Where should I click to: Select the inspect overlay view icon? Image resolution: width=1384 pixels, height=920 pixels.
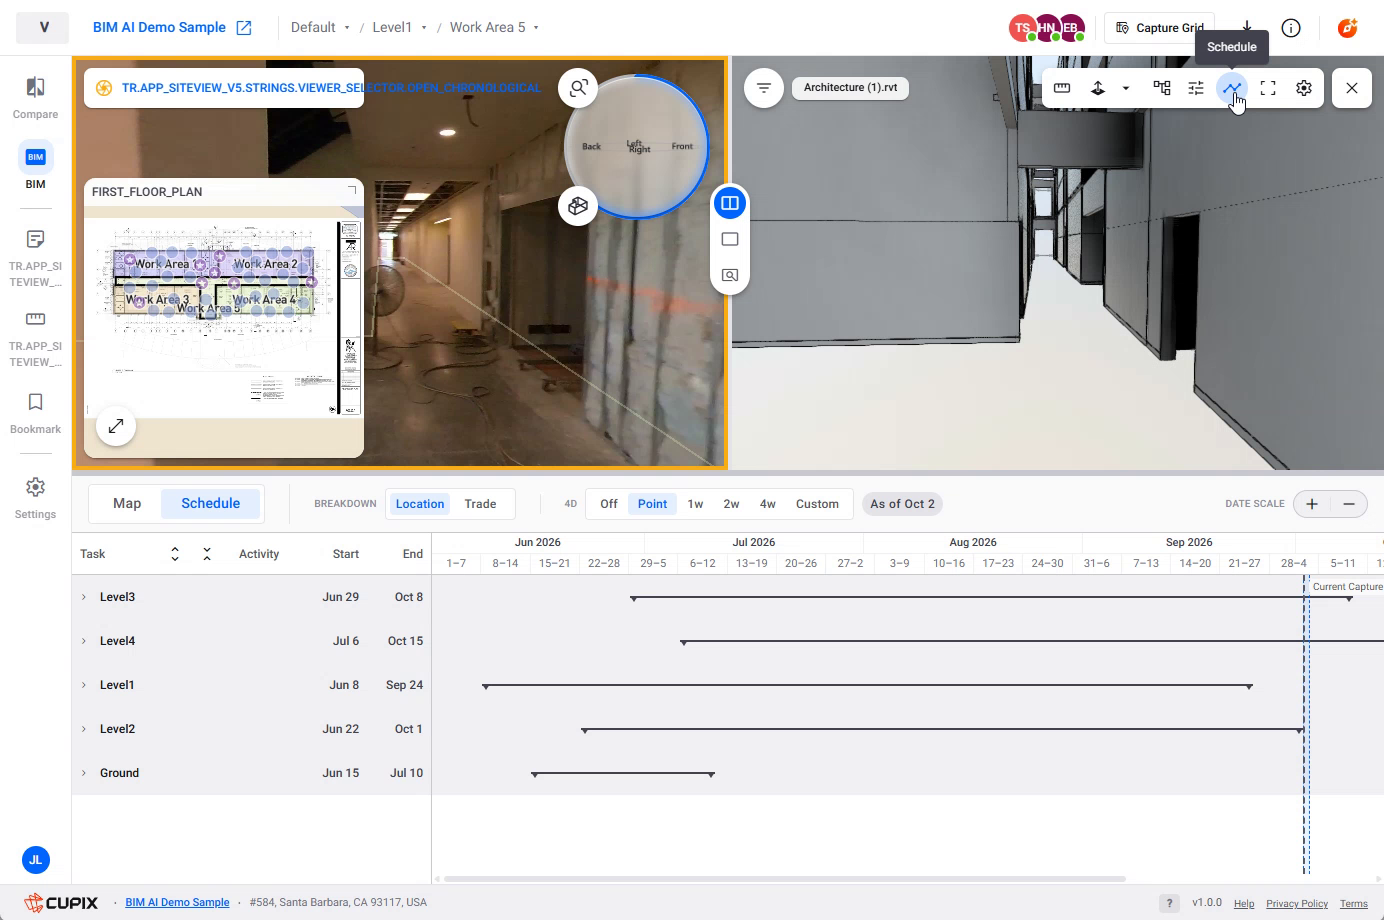click(730, 275)
